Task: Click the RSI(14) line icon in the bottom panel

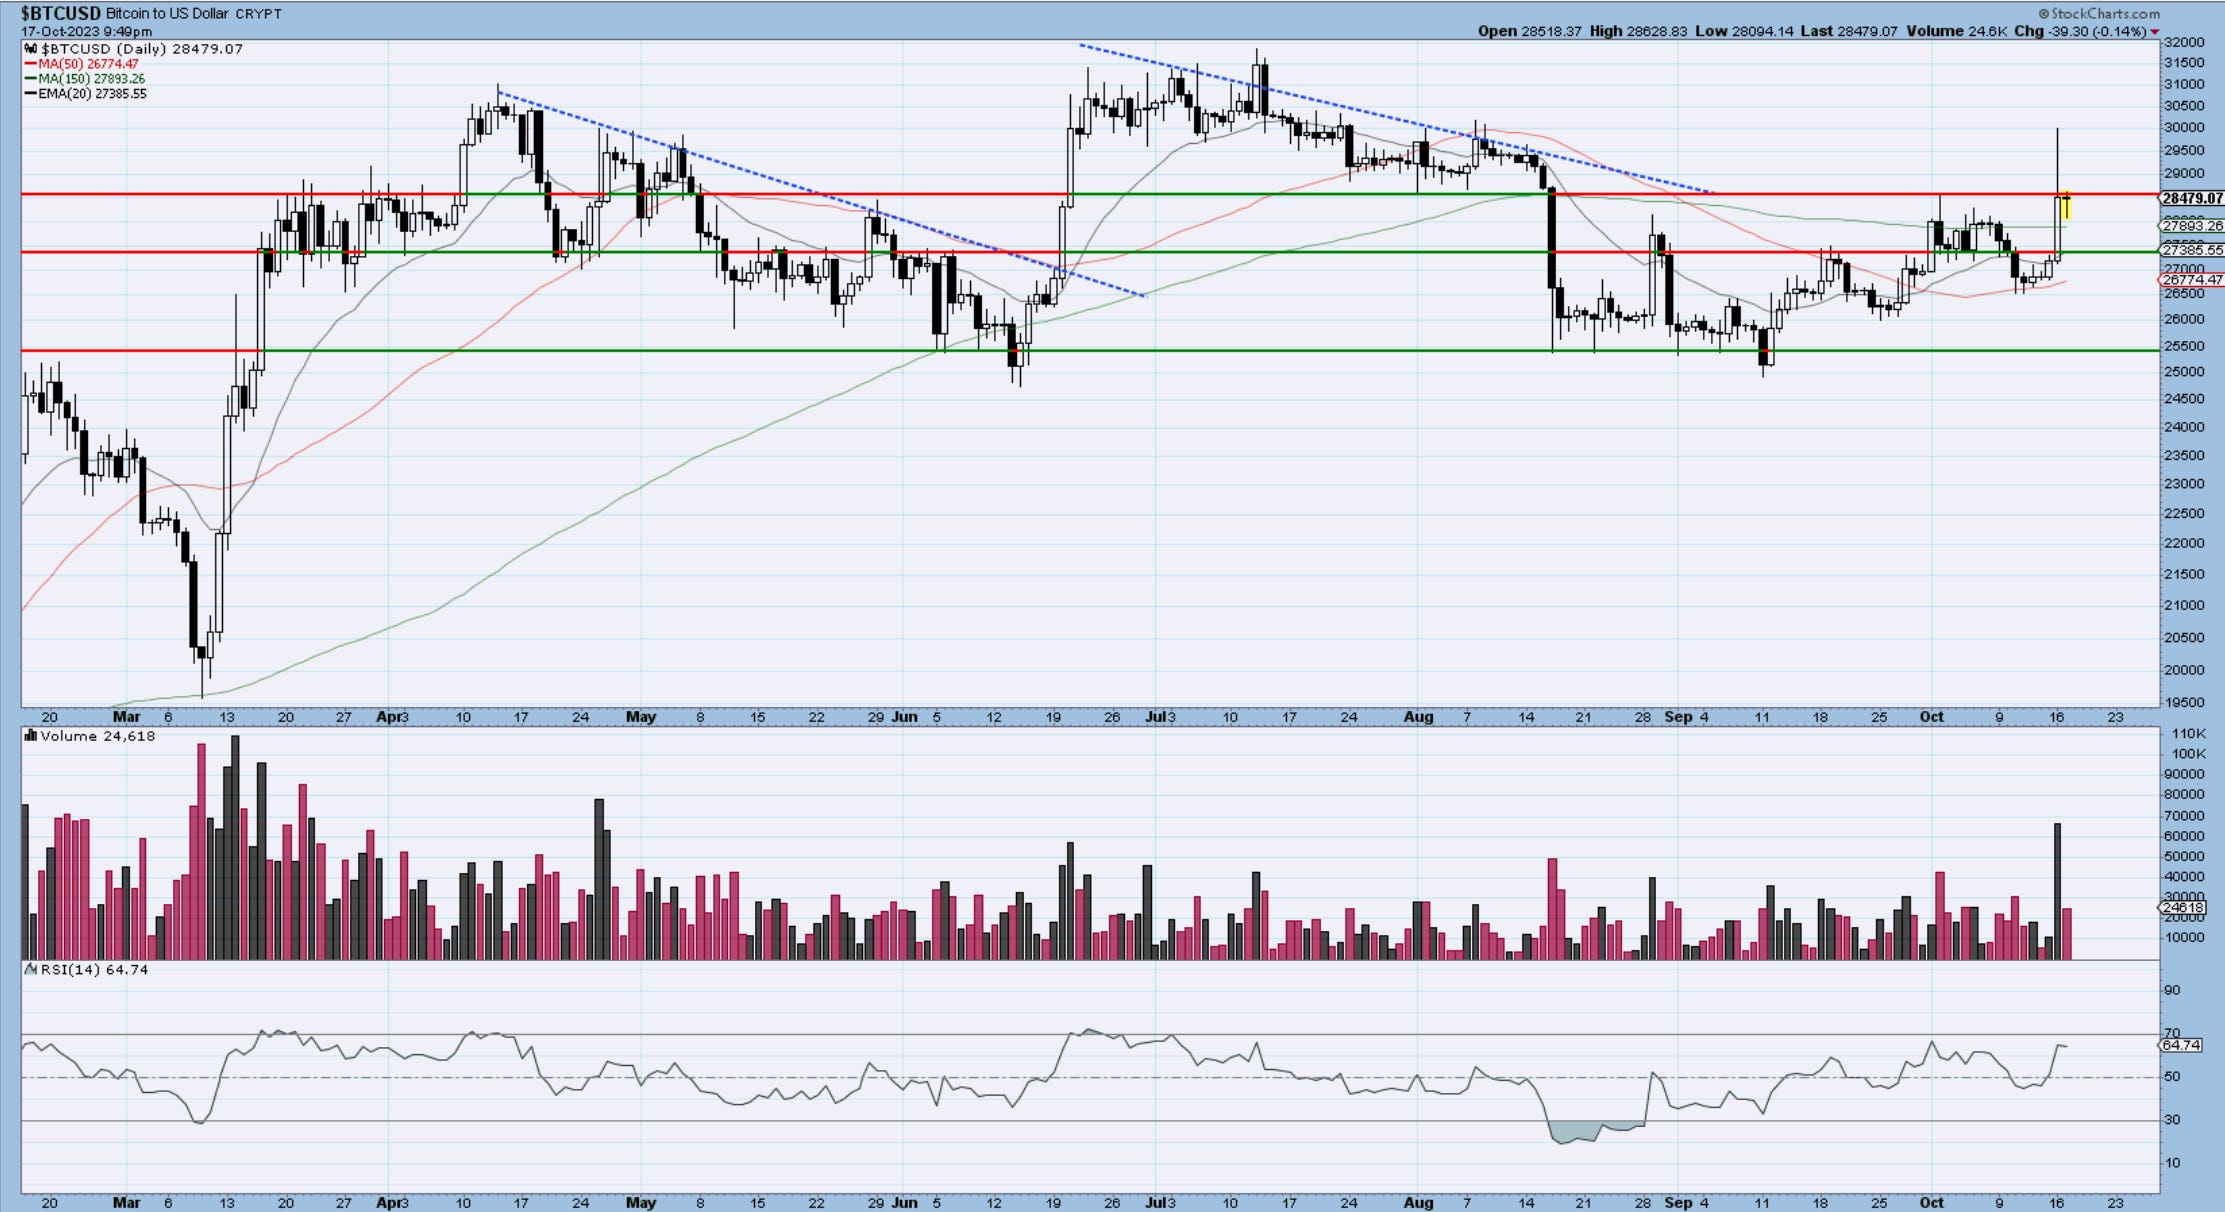Action: coord(31,969)
